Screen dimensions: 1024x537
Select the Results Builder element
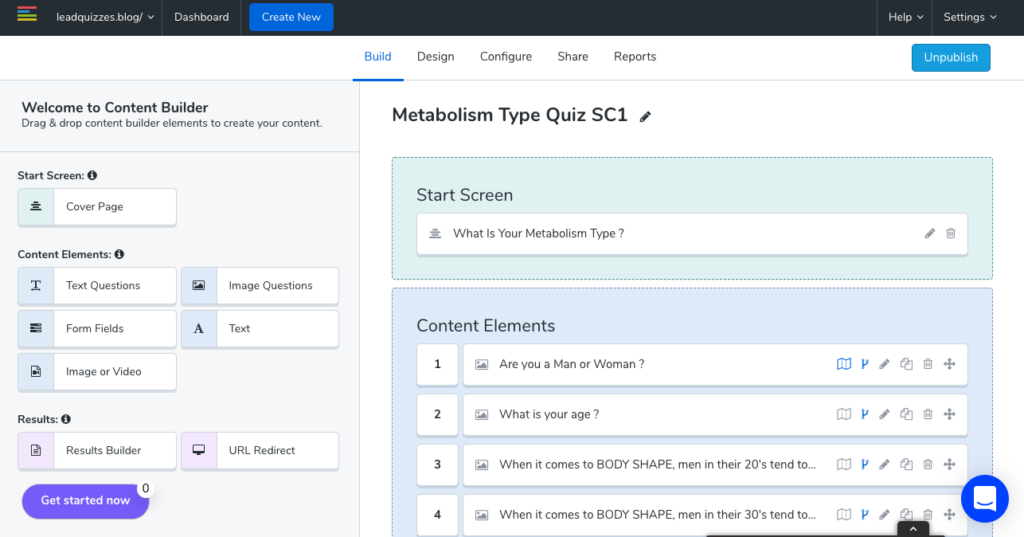coord(97,450)
